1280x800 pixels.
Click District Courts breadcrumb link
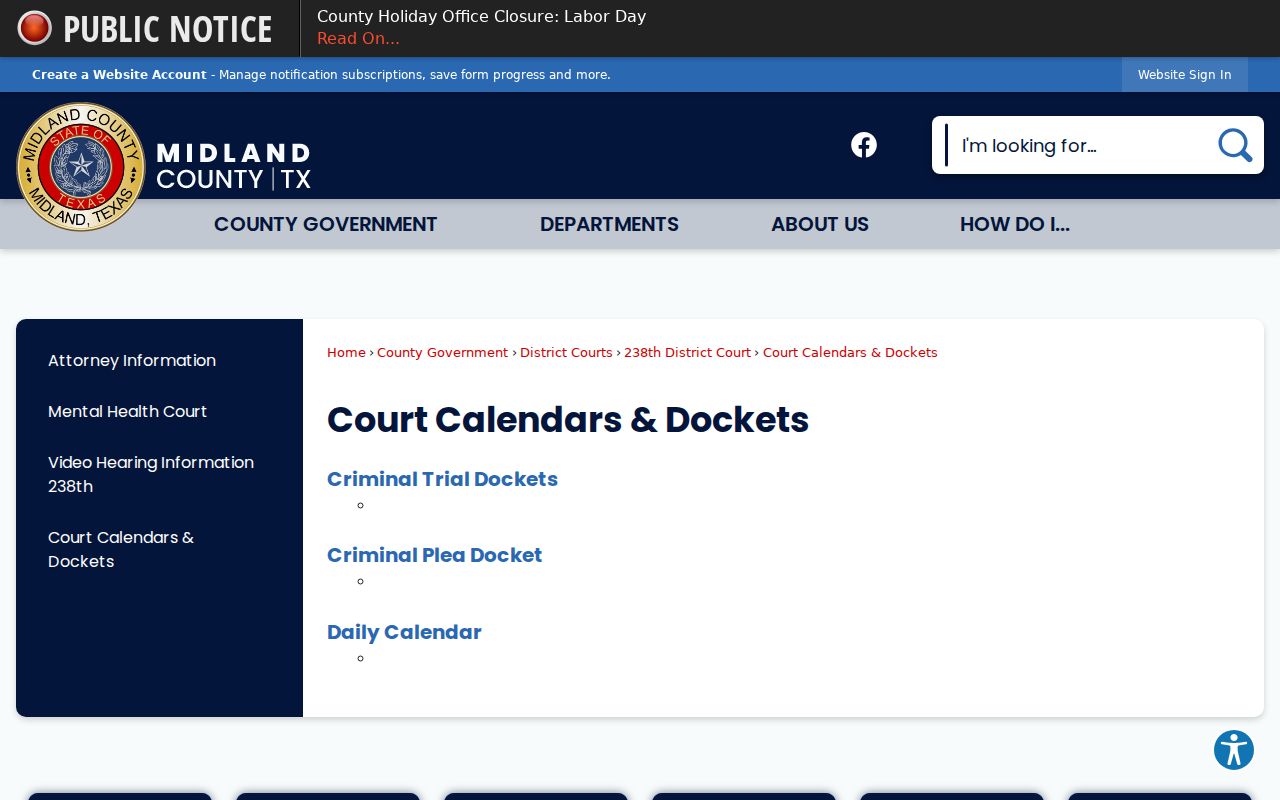pos(566,352)
